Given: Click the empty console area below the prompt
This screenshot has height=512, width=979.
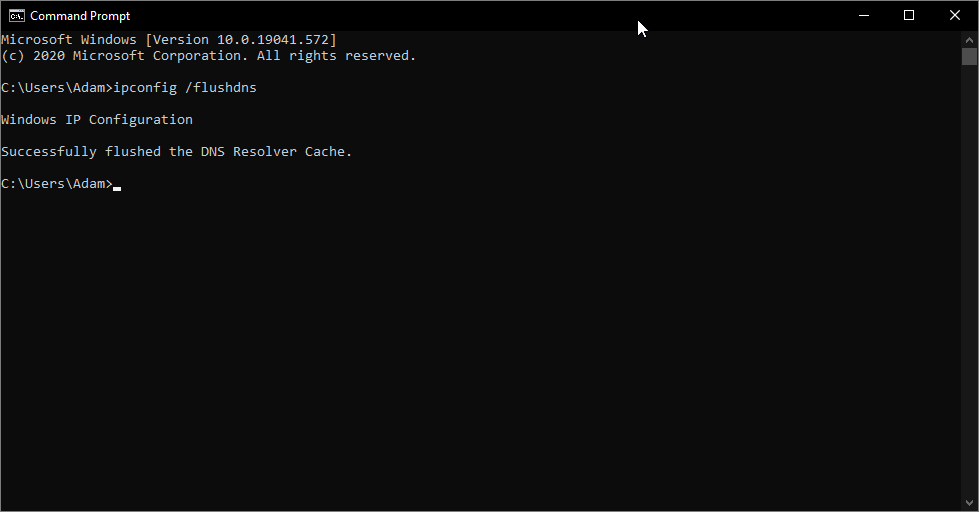Looking at the screenshot, I should click(x=480, y=350).
